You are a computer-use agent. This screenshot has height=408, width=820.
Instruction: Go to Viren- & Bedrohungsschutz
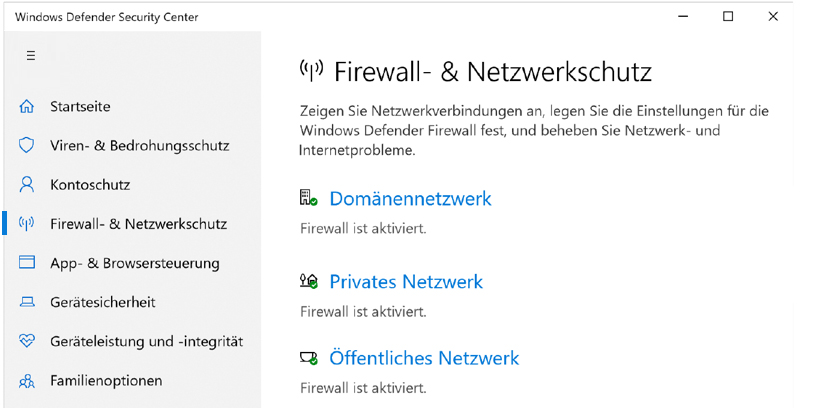(x=140, y=145)
